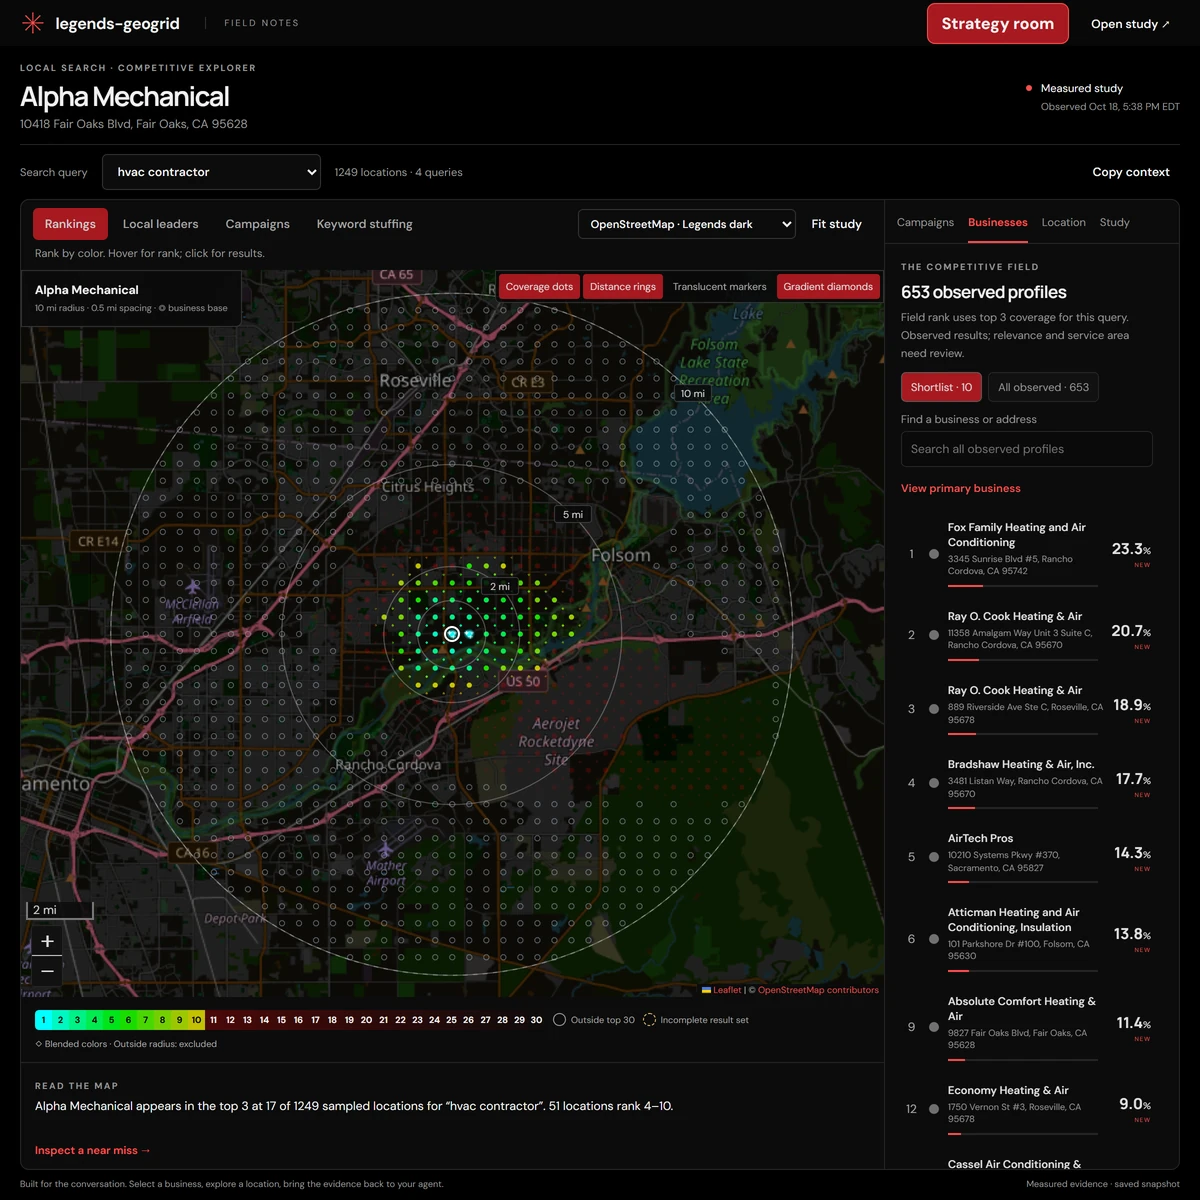
Task: Click the Alpha Mechanical map info card
Action: coord(131,298)
